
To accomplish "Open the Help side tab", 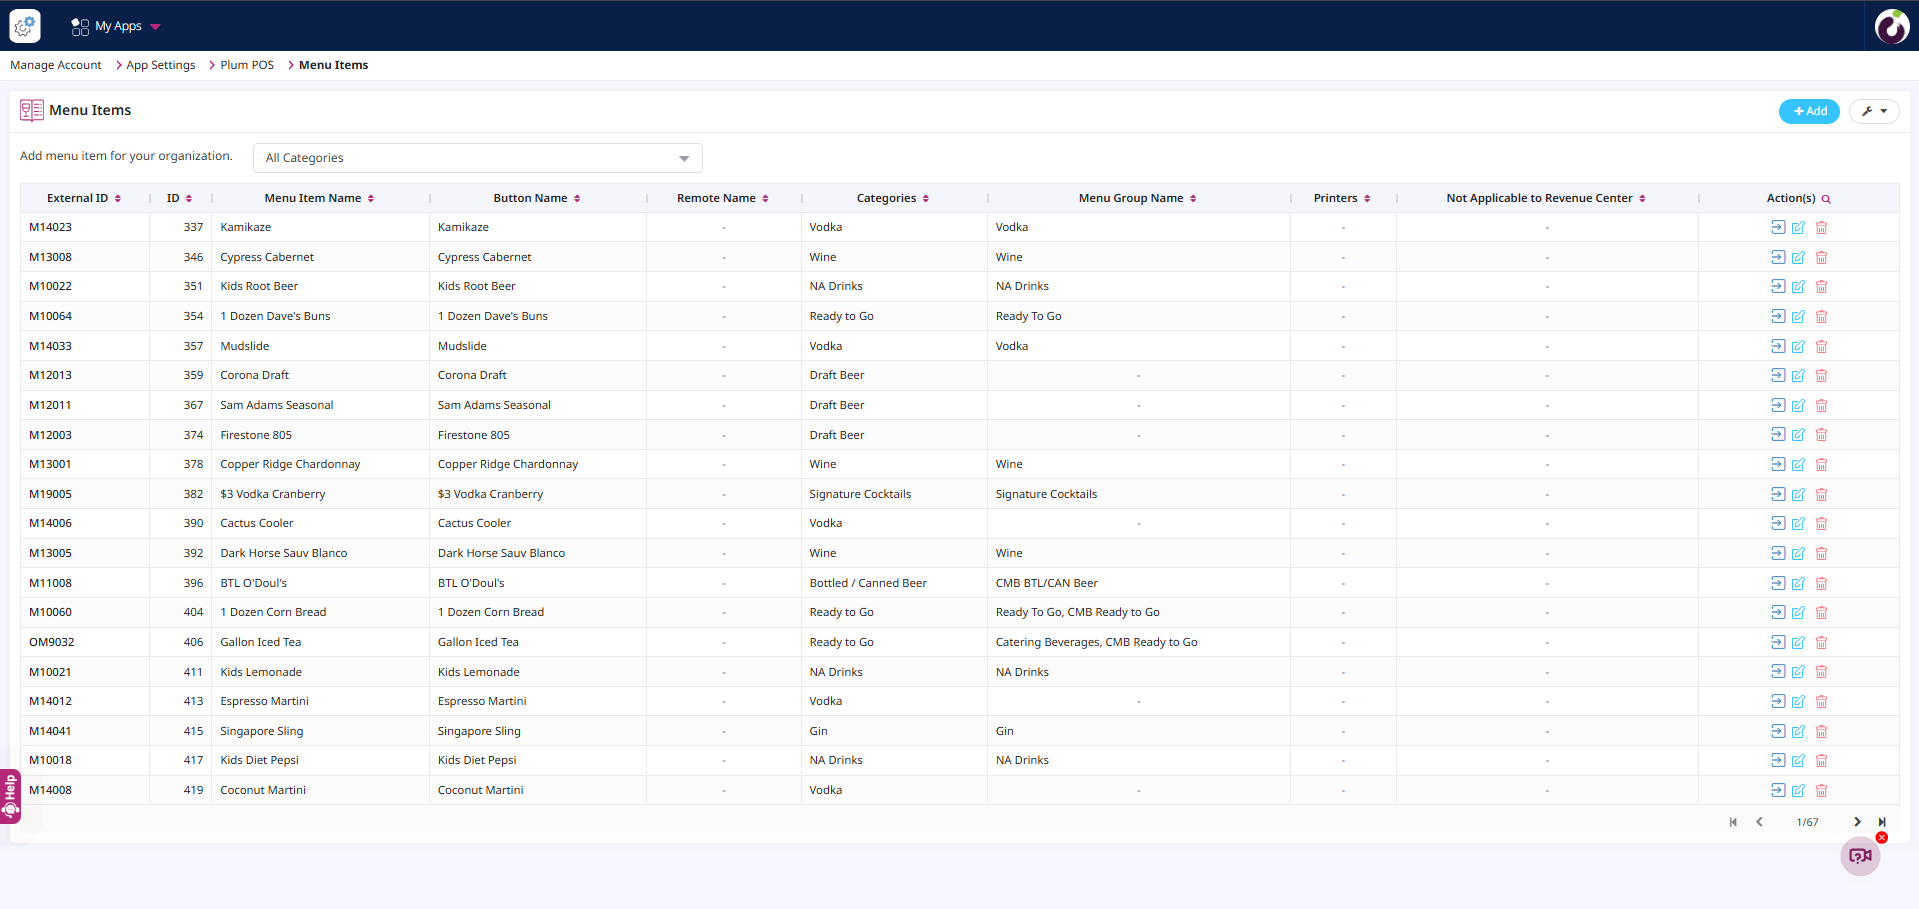I will pyautogui.click(x=10, y=796).
